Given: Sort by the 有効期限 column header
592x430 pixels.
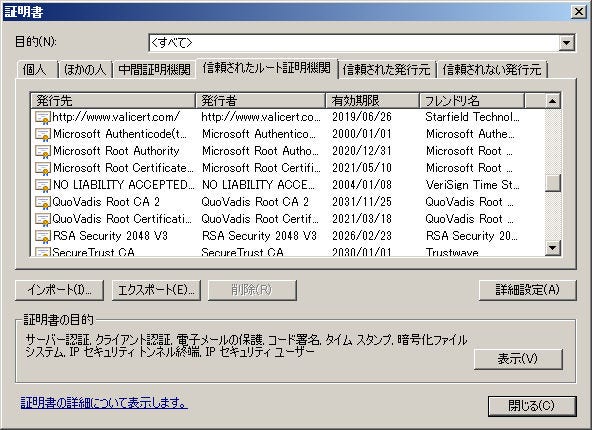Looking at the screenshot, I should pos(372,101).
